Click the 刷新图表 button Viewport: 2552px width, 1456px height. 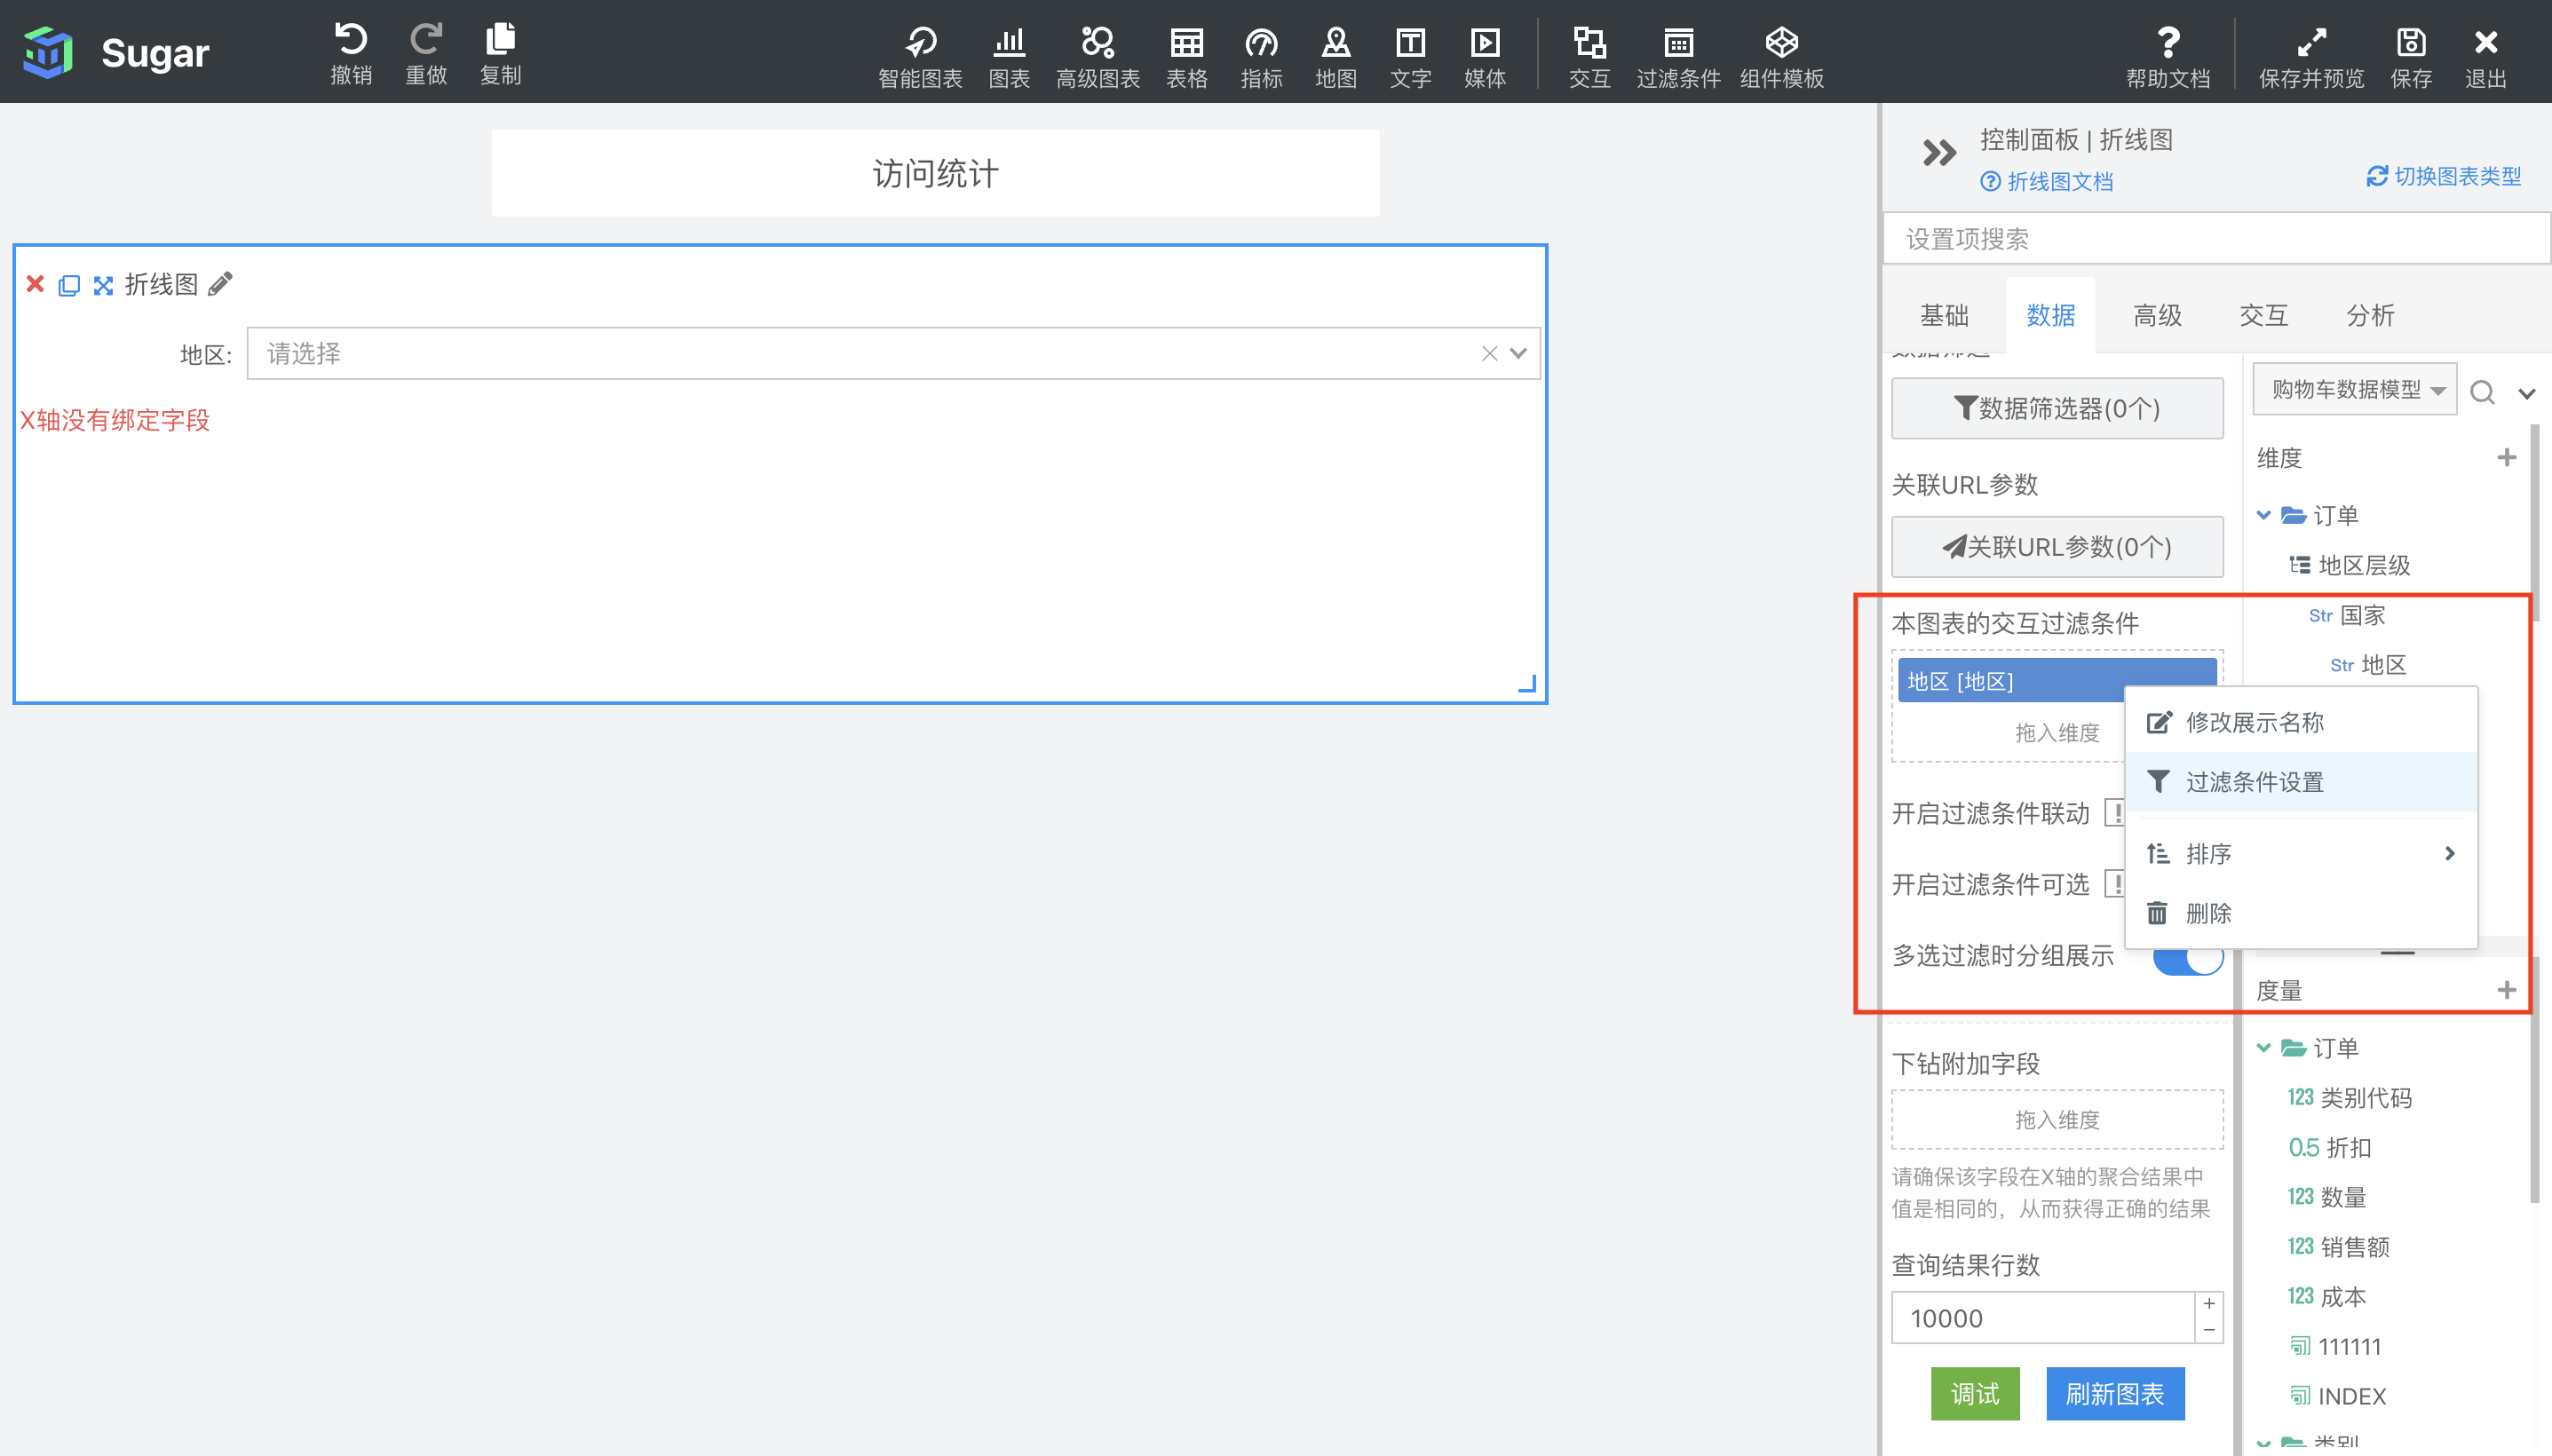2114,1393
